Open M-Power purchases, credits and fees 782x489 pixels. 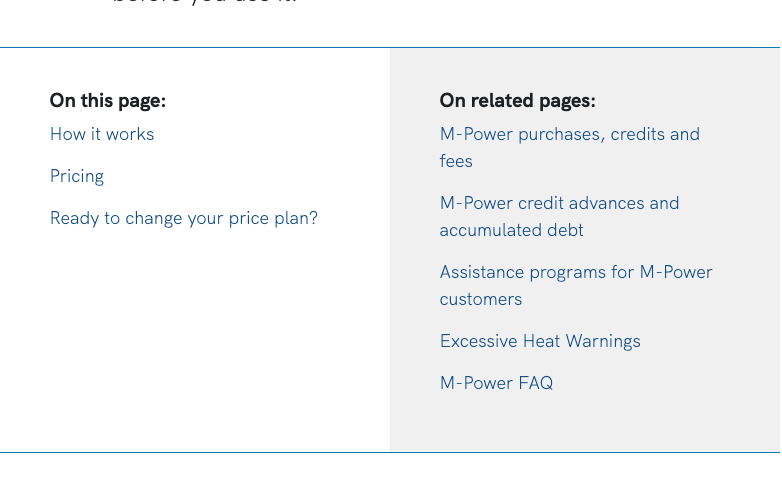[569, 134]
